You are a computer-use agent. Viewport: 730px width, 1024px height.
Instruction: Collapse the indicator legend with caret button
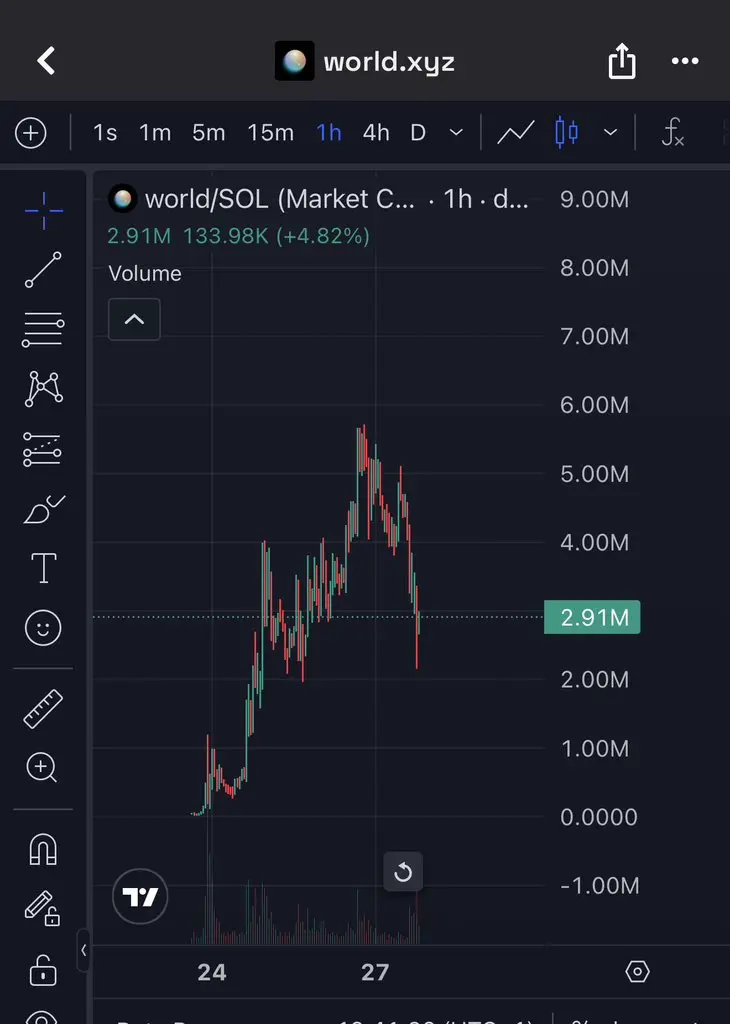[134, 319]
